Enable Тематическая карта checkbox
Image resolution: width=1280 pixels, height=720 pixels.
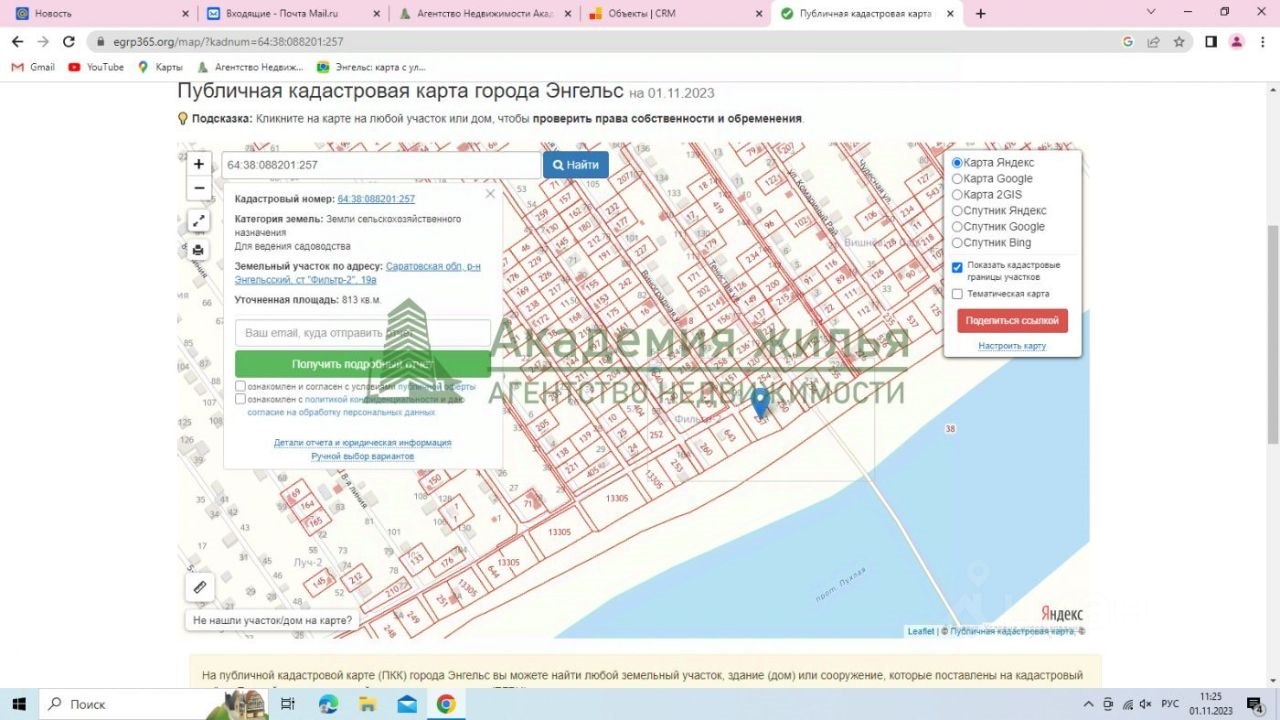coord(957,294)
